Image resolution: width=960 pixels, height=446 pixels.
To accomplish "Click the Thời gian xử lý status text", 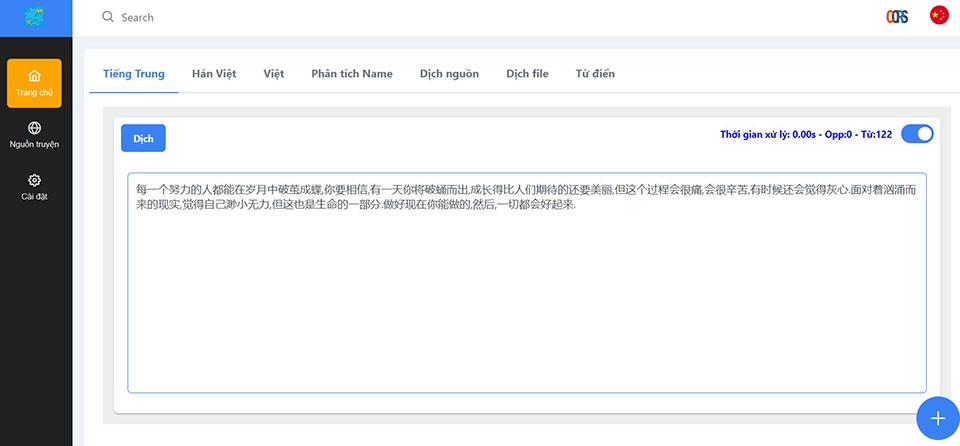I will (806, 134).
